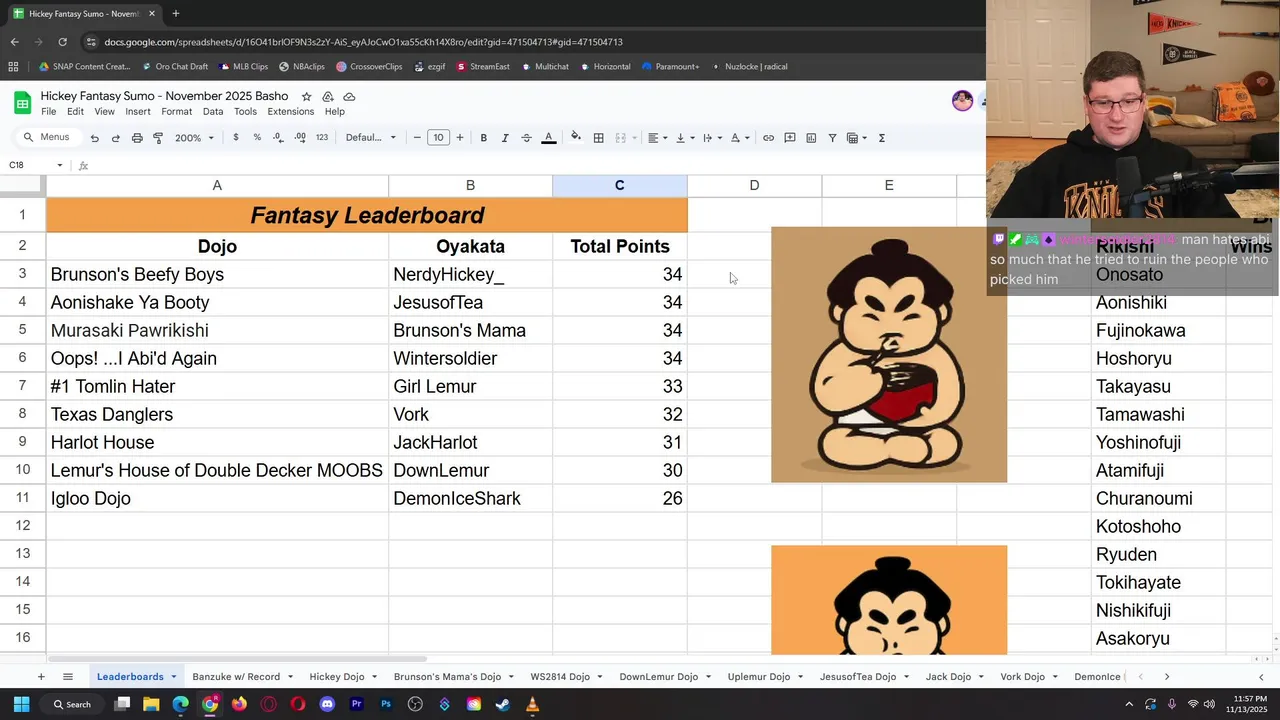Increase font size with plus button
The image size is (1280, 720).
coord(460,138)
